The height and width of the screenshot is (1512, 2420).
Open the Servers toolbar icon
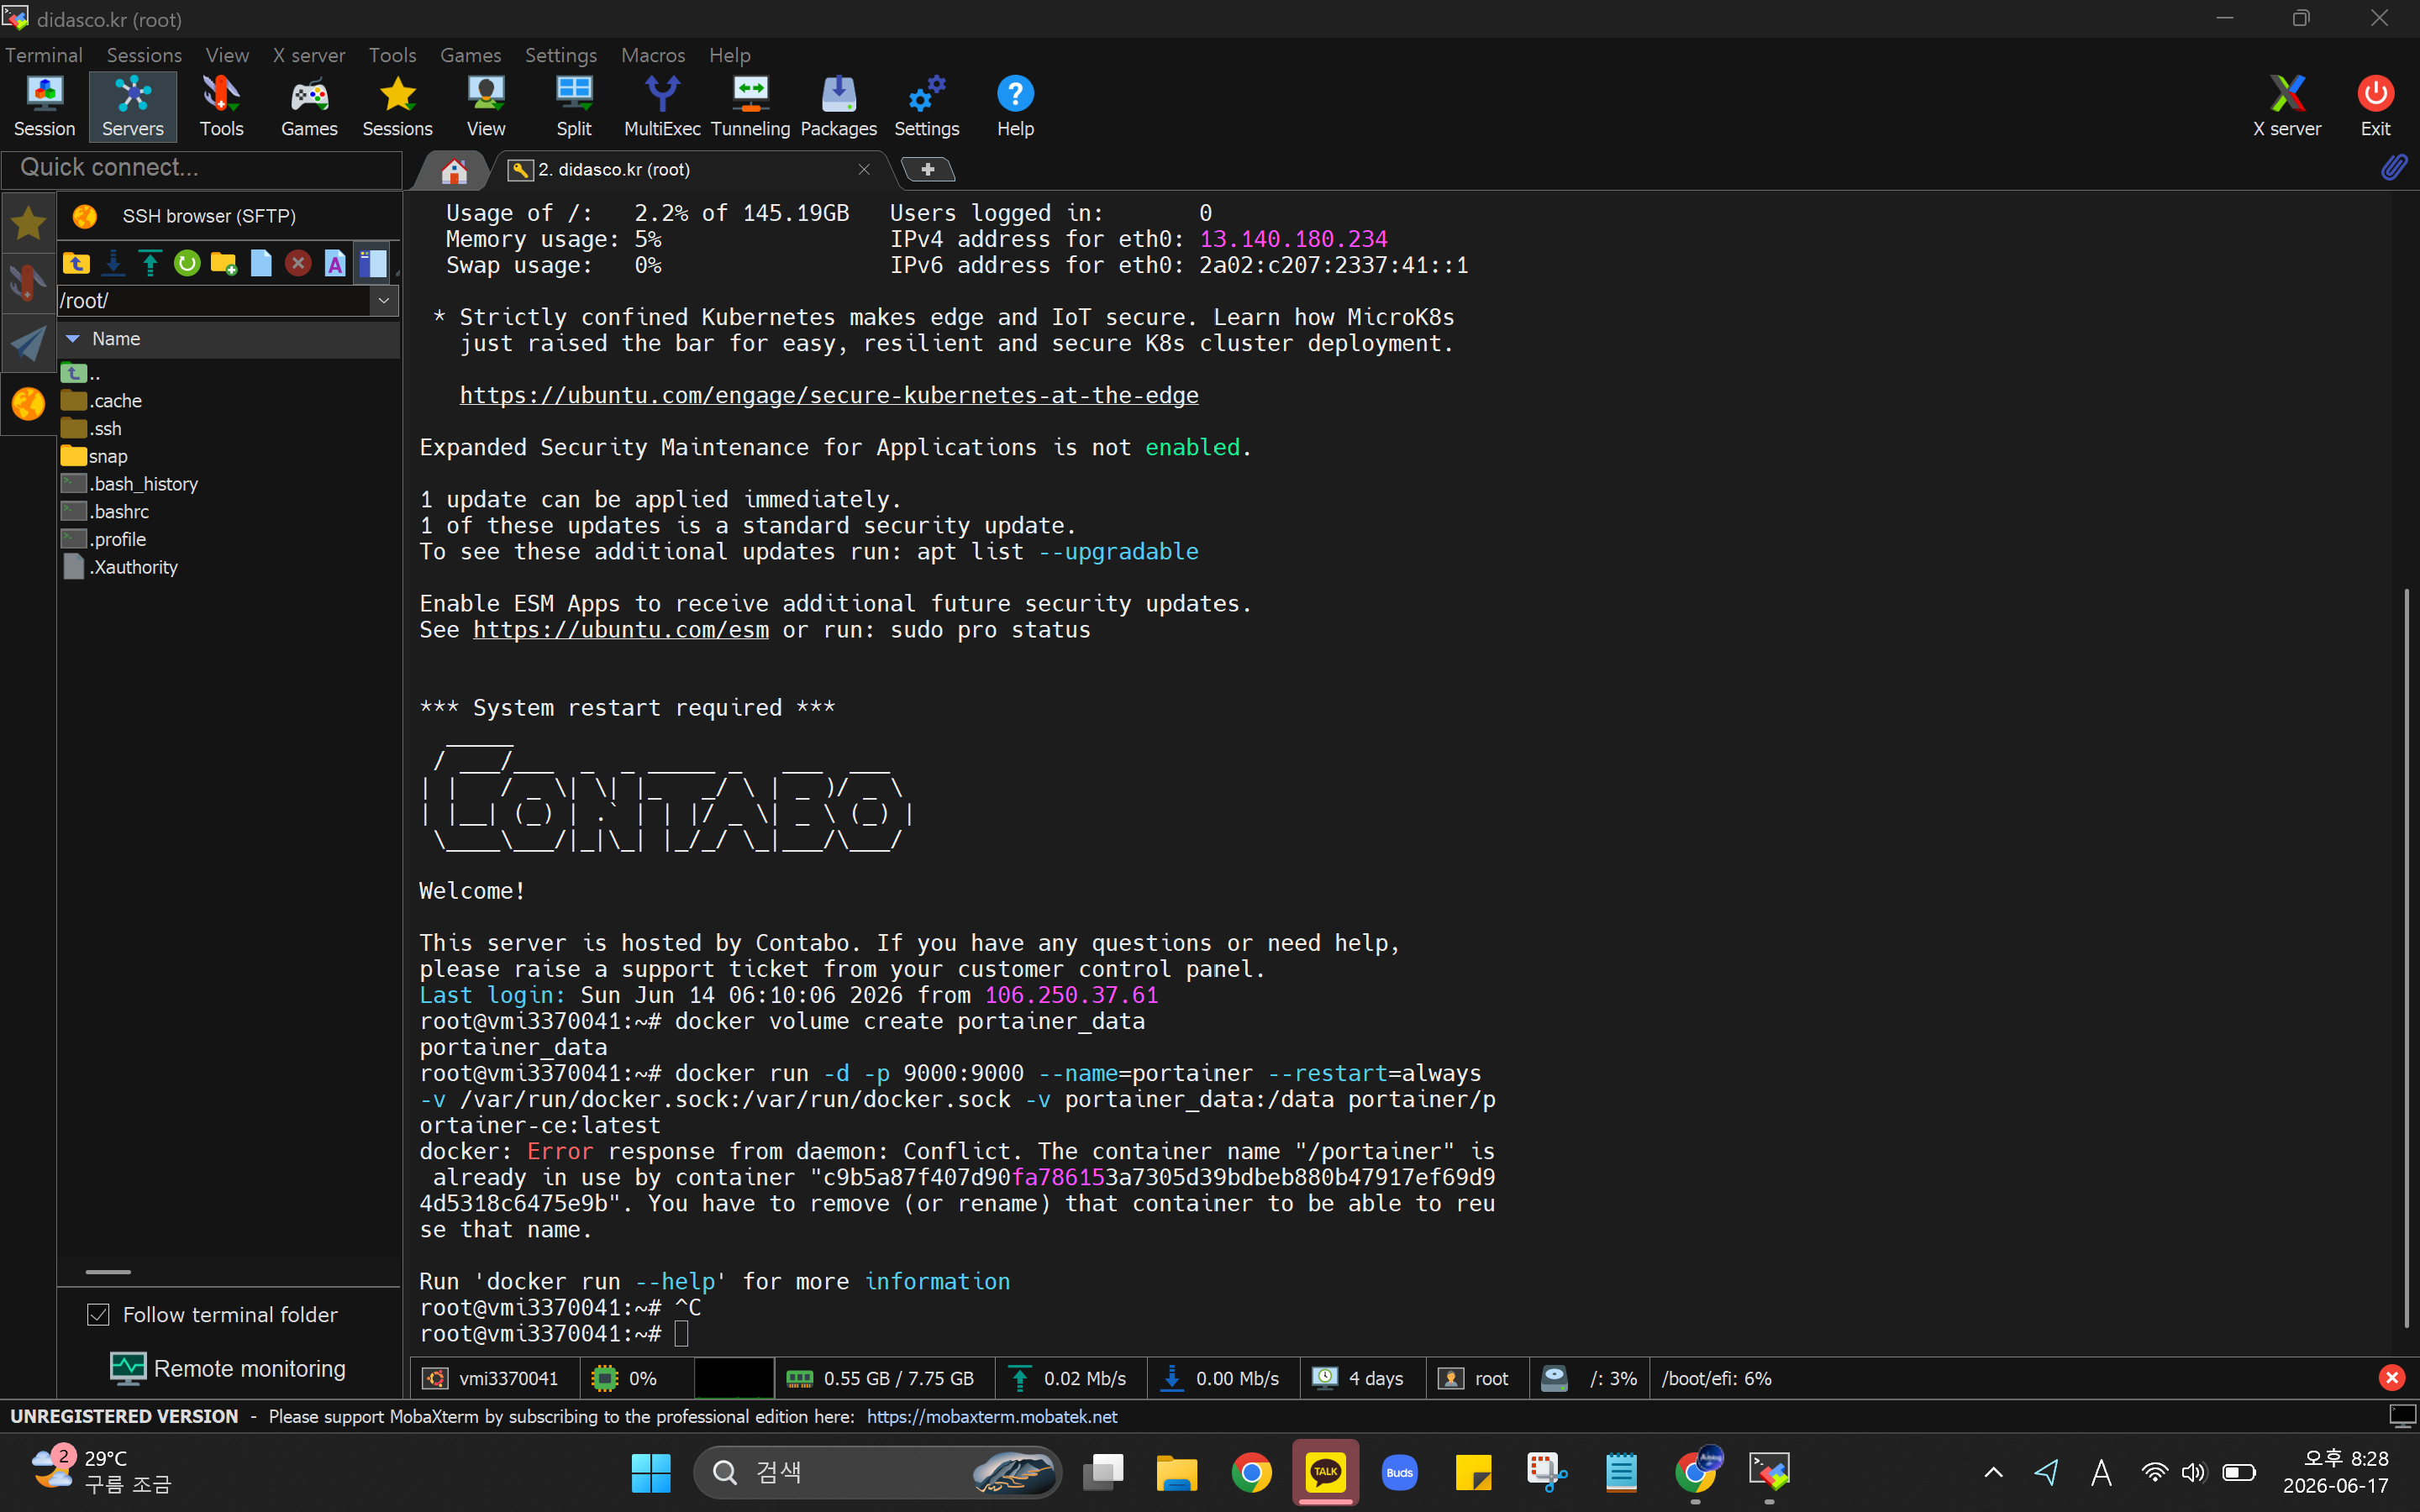pyautogui.click(x=132, y=106)
